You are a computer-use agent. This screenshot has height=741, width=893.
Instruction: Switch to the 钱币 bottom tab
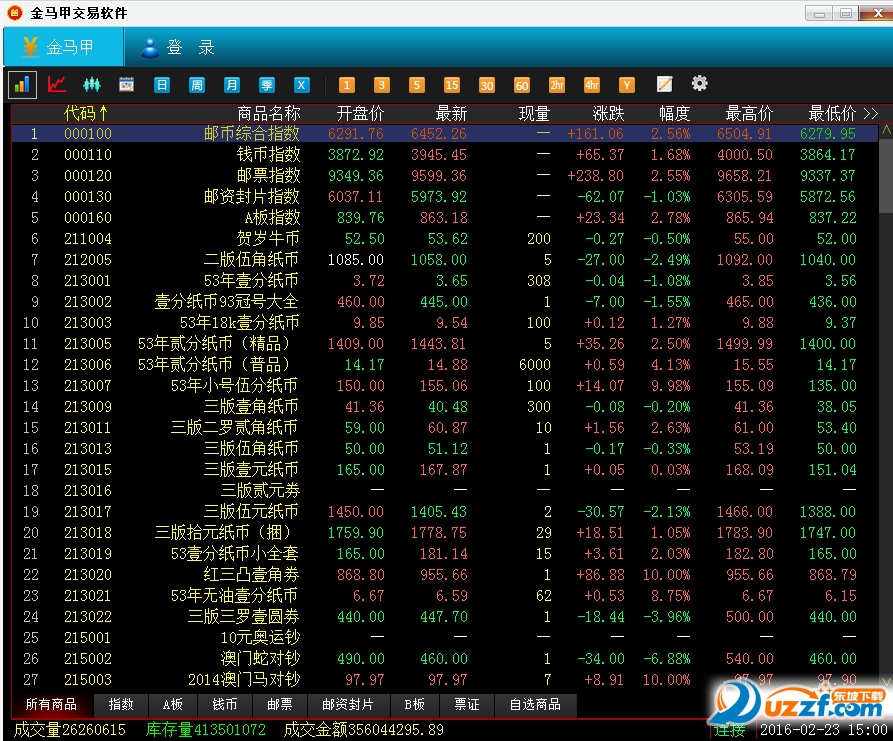(x=224, y=705)
